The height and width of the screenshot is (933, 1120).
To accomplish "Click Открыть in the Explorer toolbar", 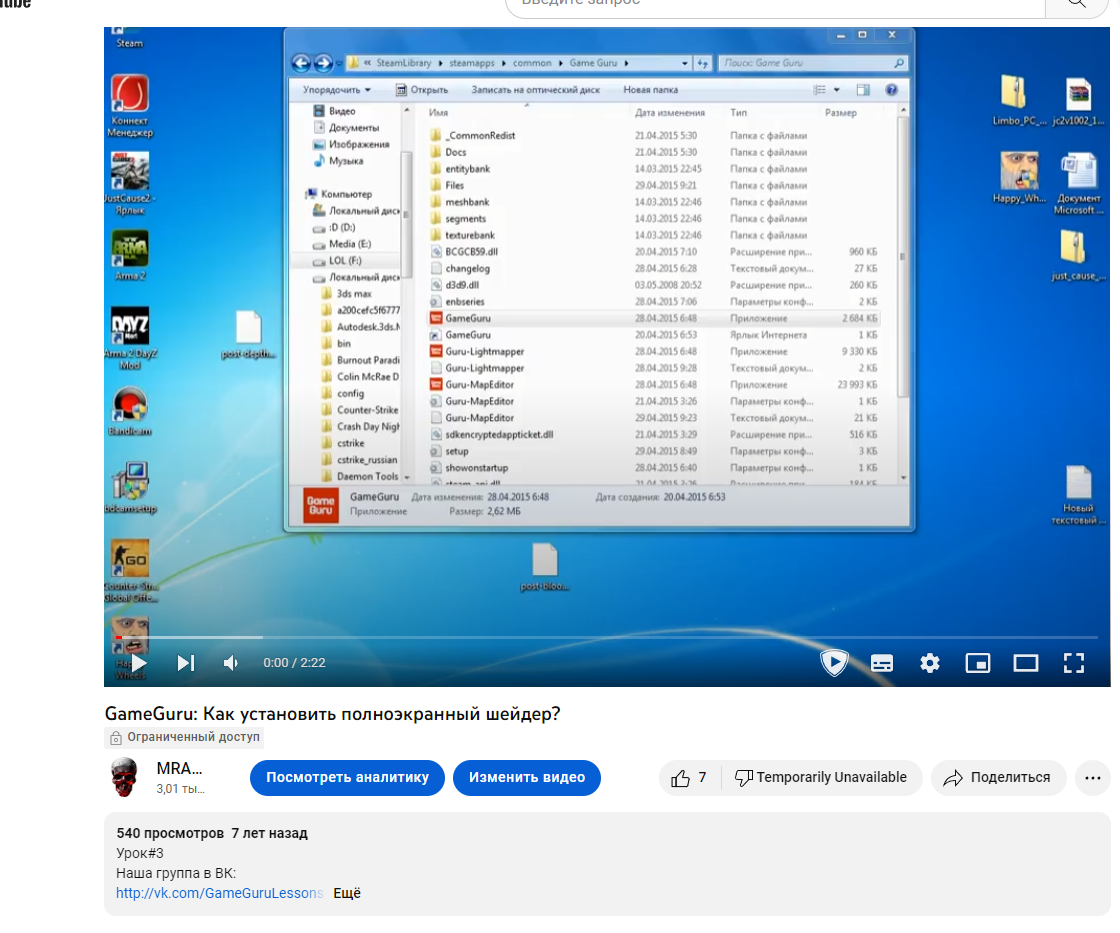I will pyautogui.click(x=422, y=90).
